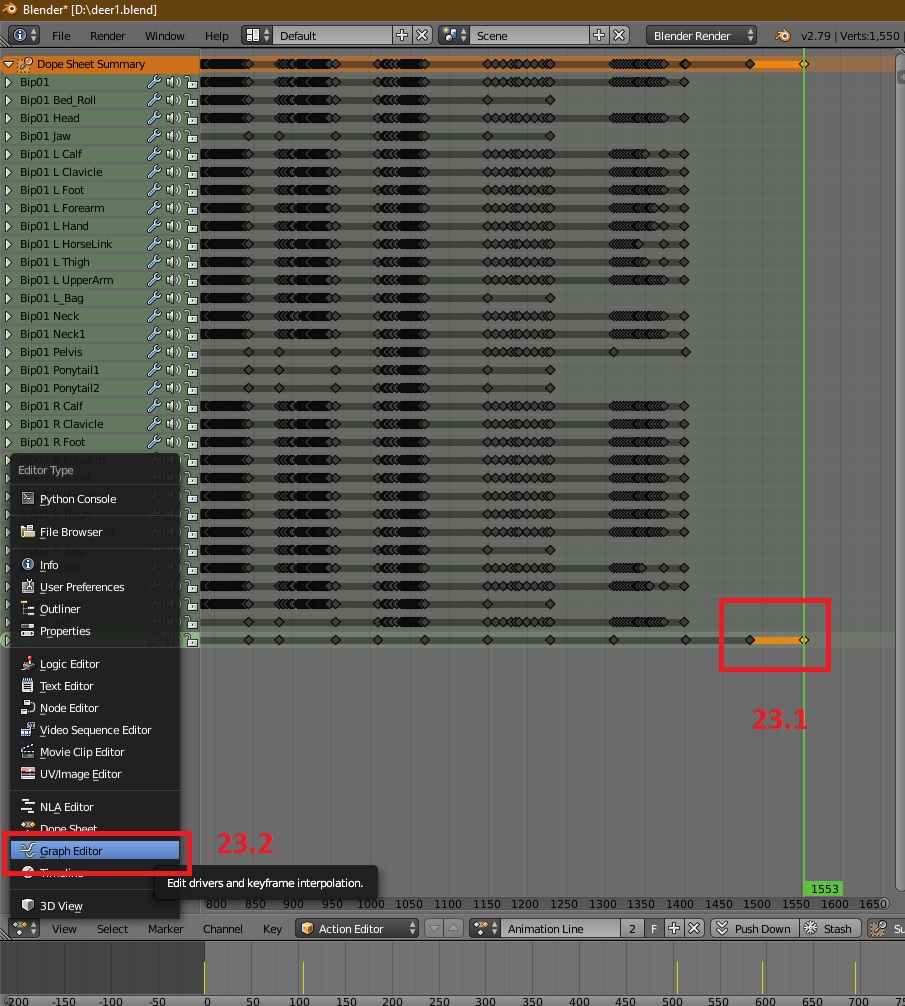
Task: Mute the Bip01 R Foot channel
Action: pos(173,442)
